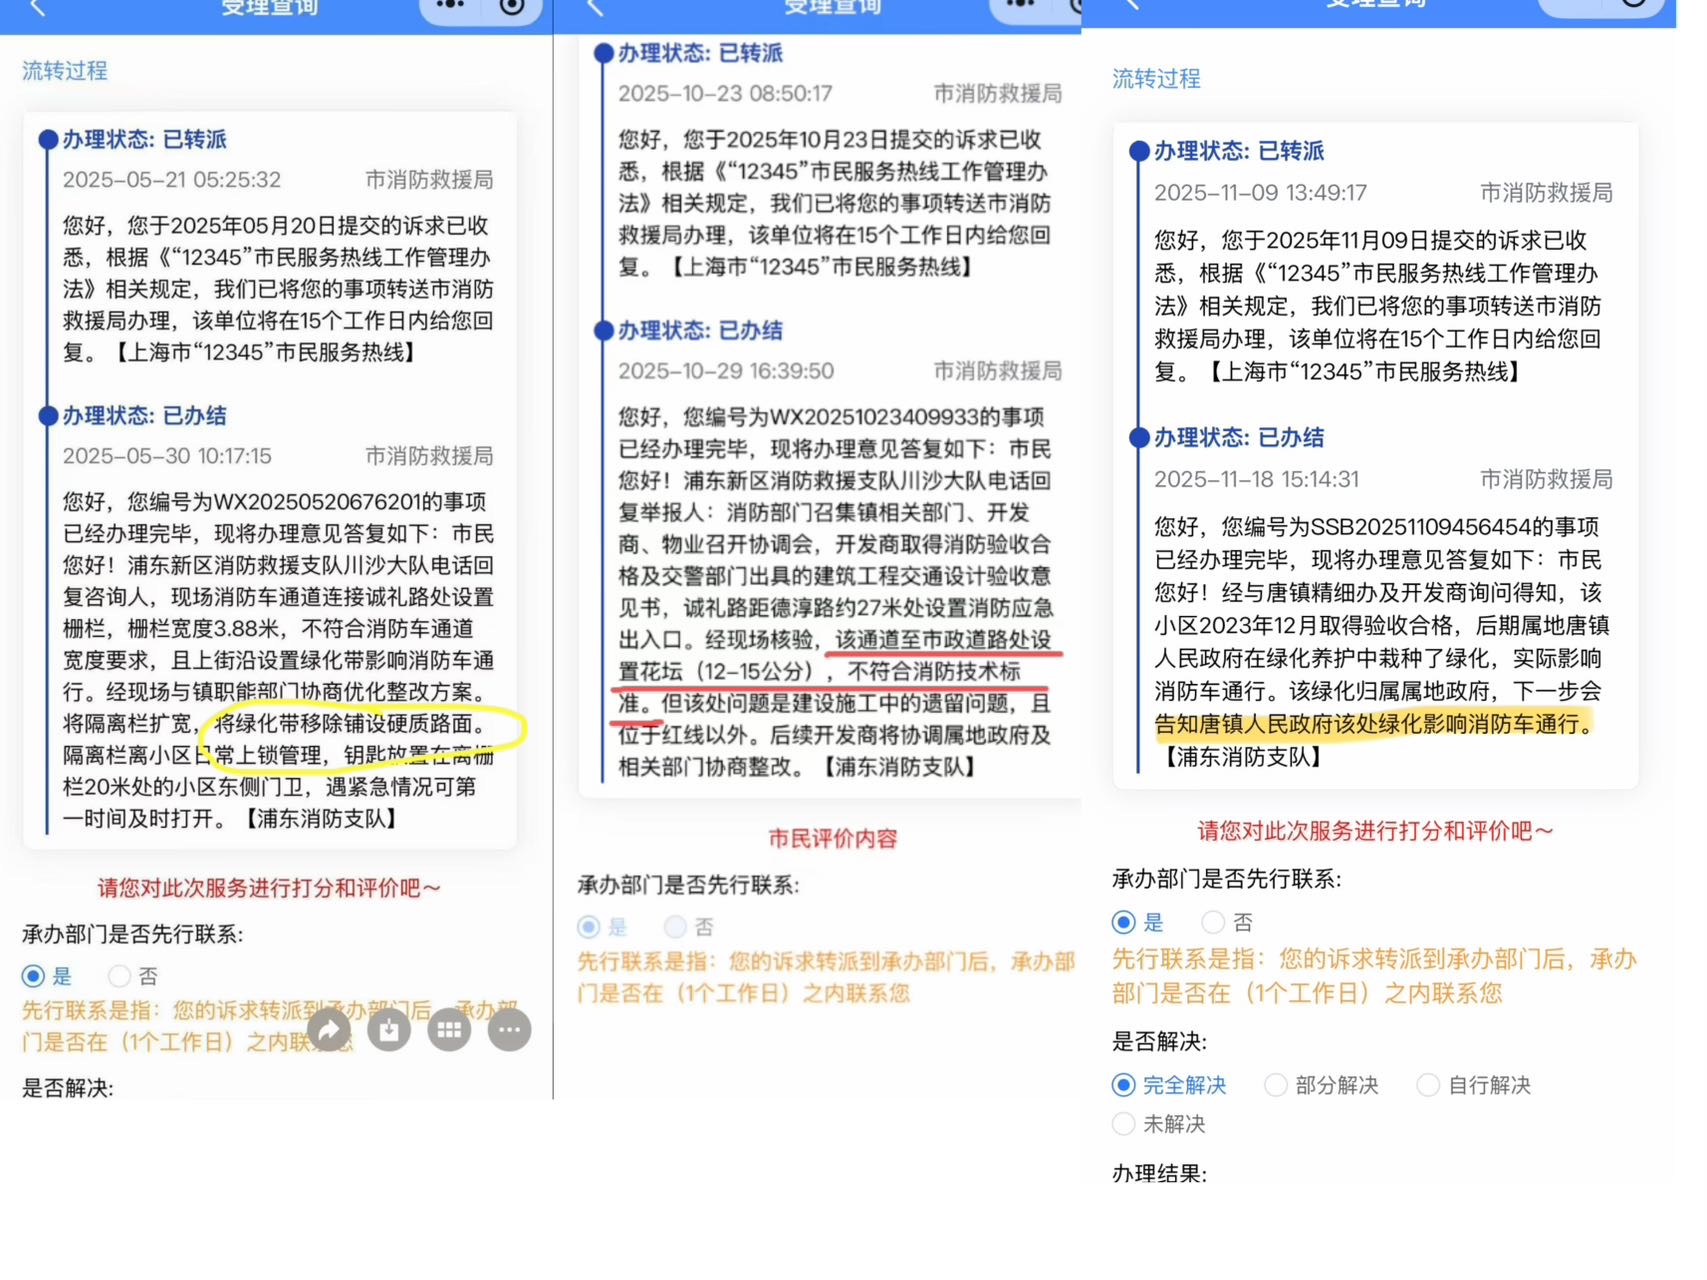Select 是 radio in left panel

[x=34, y=976]
